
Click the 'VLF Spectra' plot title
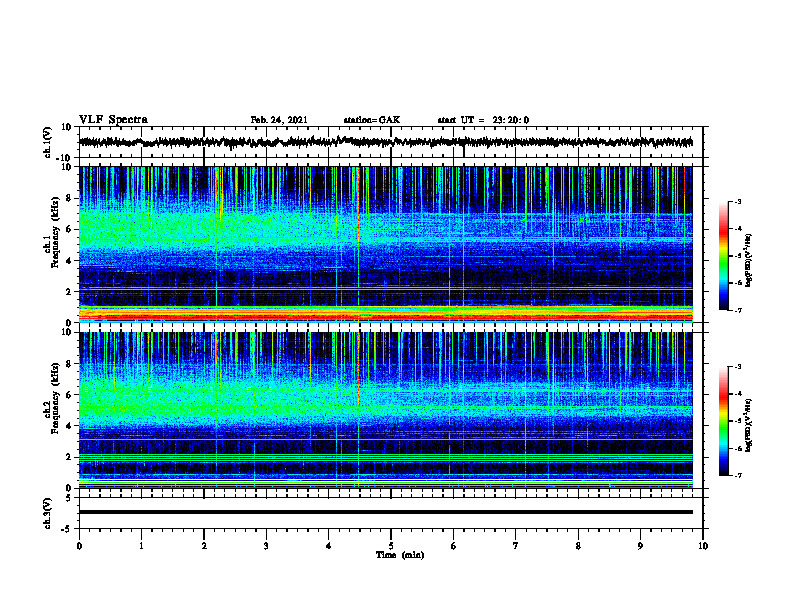click(113, 119)
